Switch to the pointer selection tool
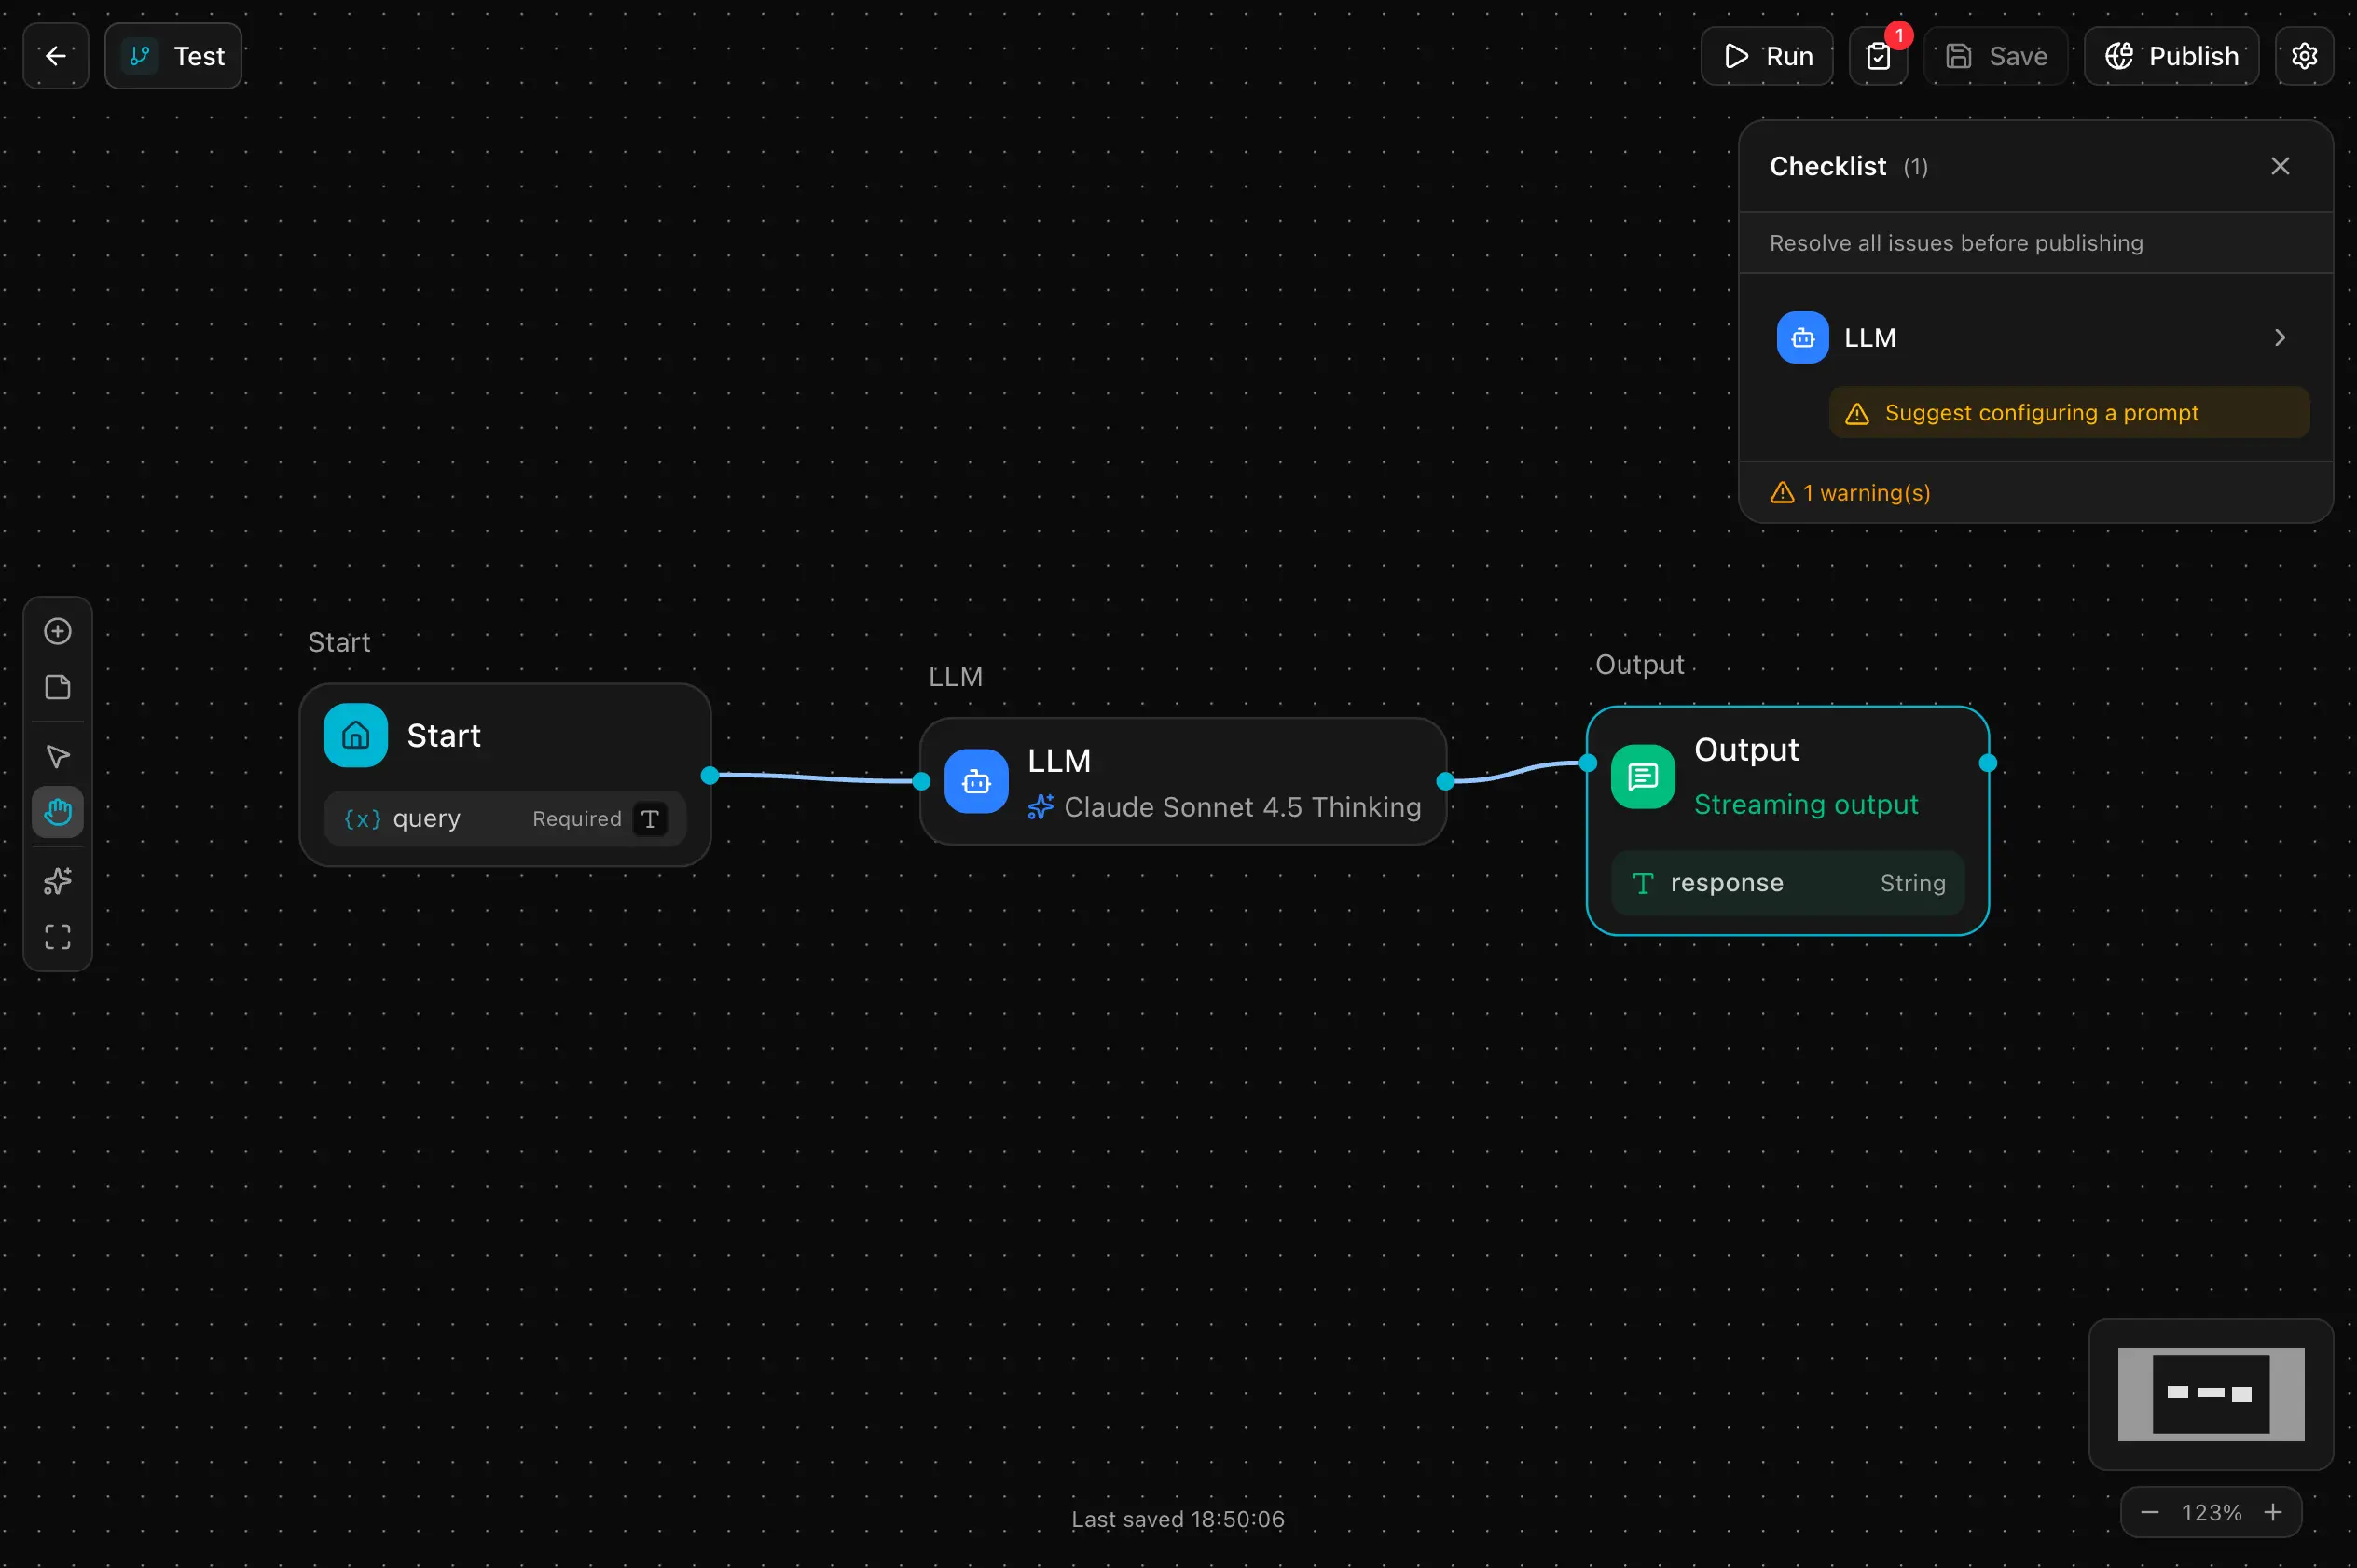 [57, 757]
